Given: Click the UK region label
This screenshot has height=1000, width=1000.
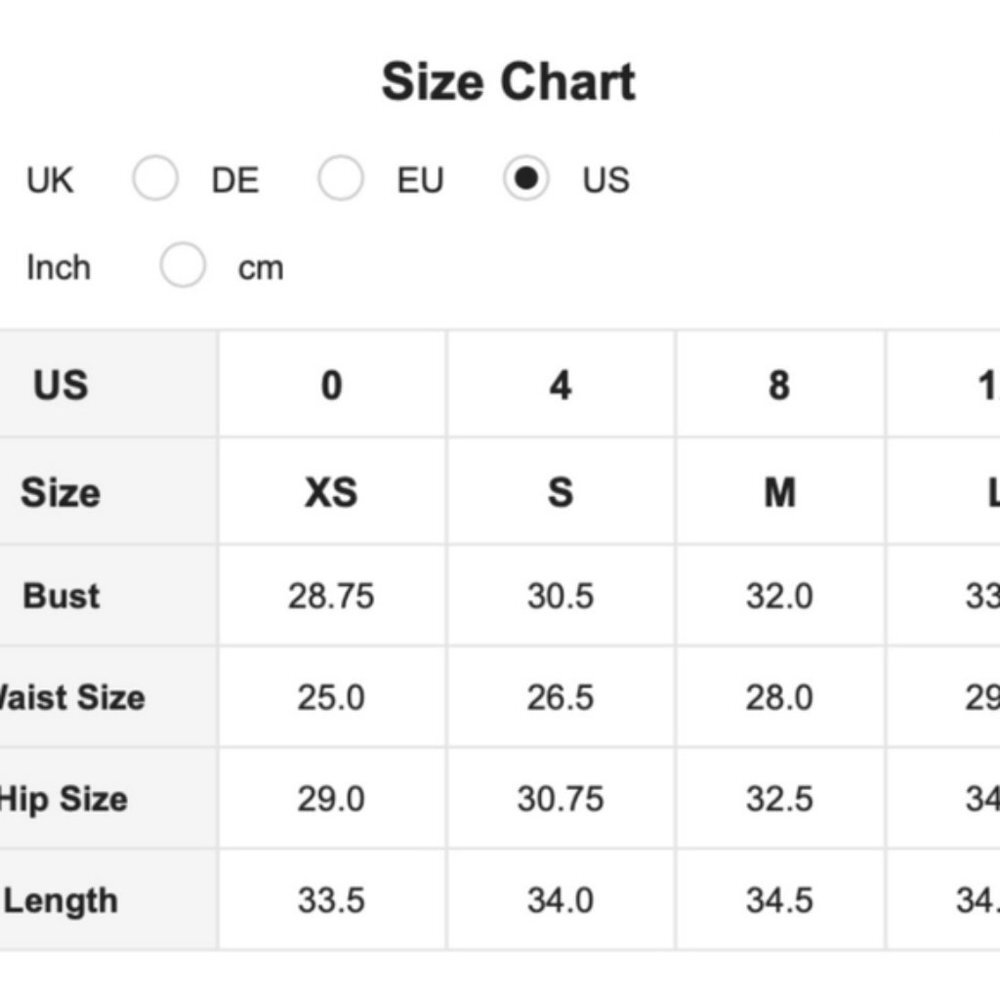Looking at the screenshot, I should point(50,181).
